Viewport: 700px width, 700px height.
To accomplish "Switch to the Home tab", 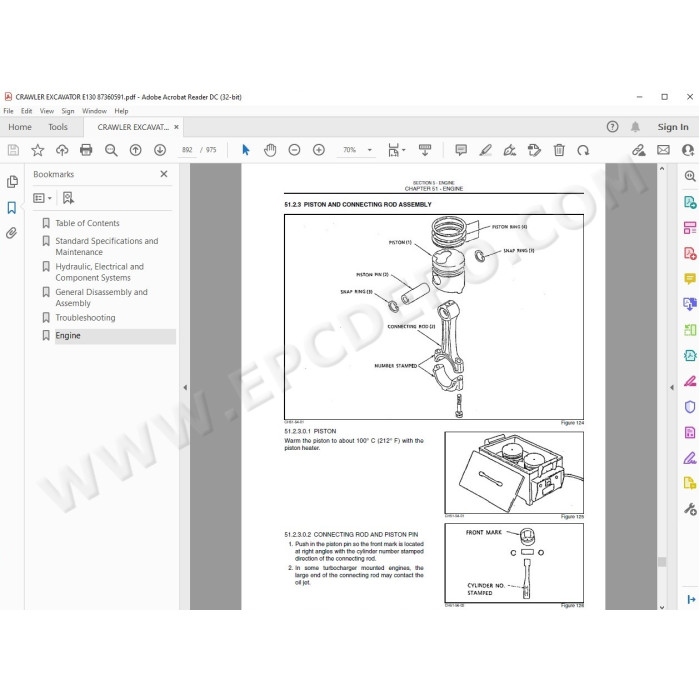I will [20, 127].
